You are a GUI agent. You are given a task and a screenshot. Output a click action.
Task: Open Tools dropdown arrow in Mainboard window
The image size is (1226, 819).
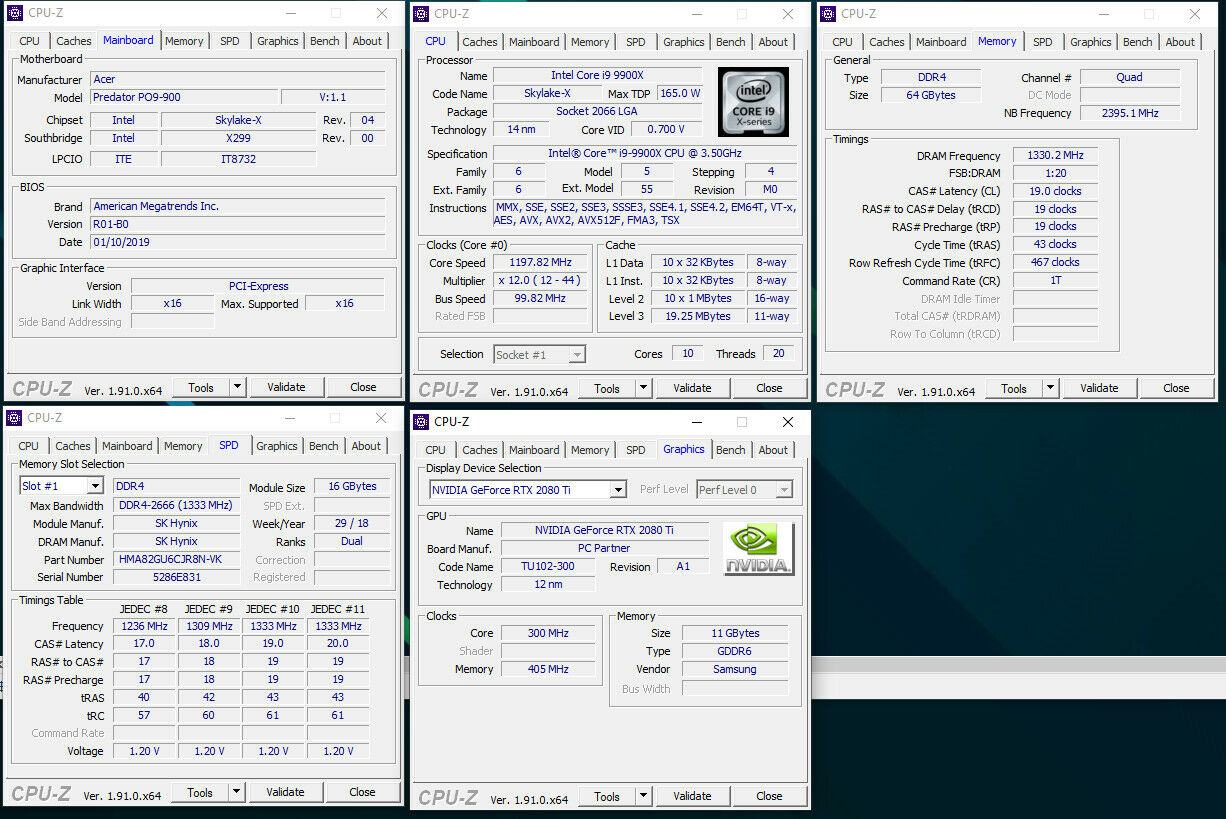(x=237, y=387)
